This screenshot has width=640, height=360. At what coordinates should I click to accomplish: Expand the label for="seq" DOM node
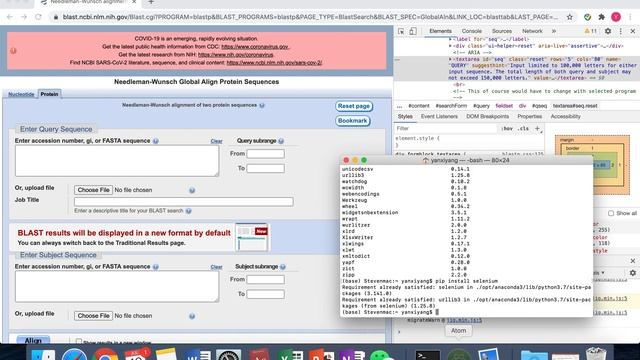(x=451, y=39)
